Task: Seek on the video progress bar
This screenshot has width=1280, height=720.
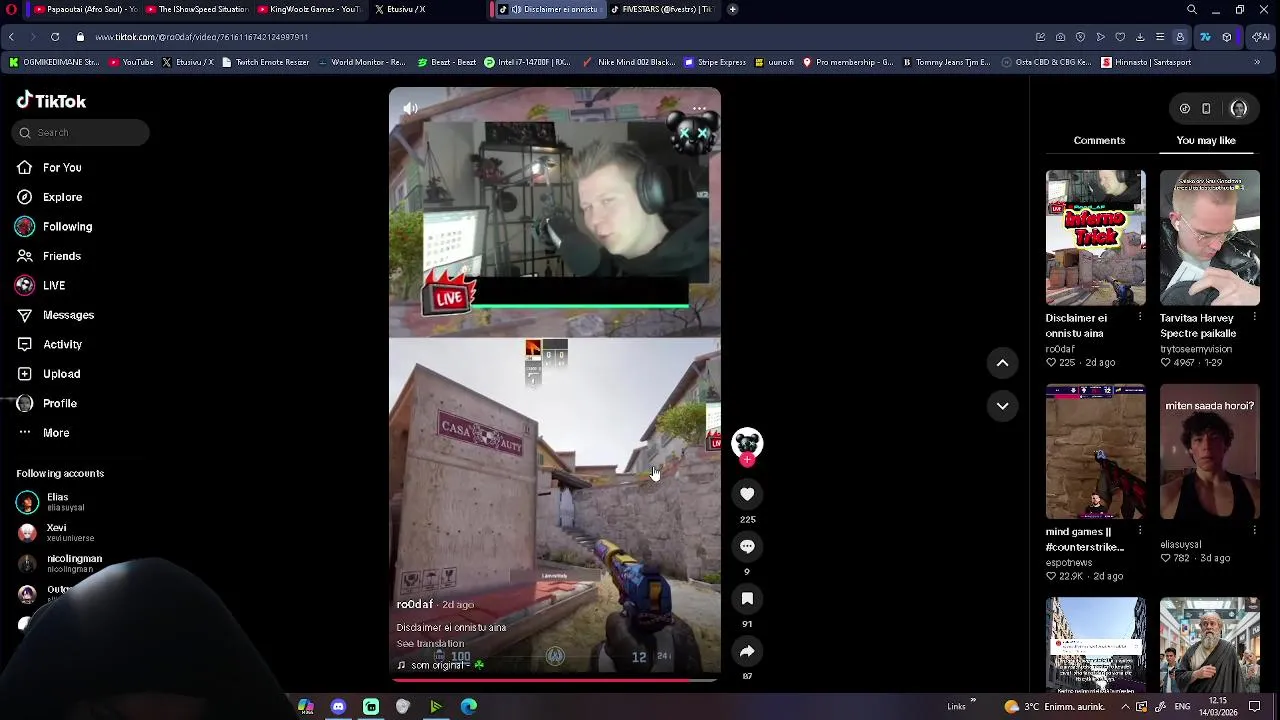Action: (555, 680)
